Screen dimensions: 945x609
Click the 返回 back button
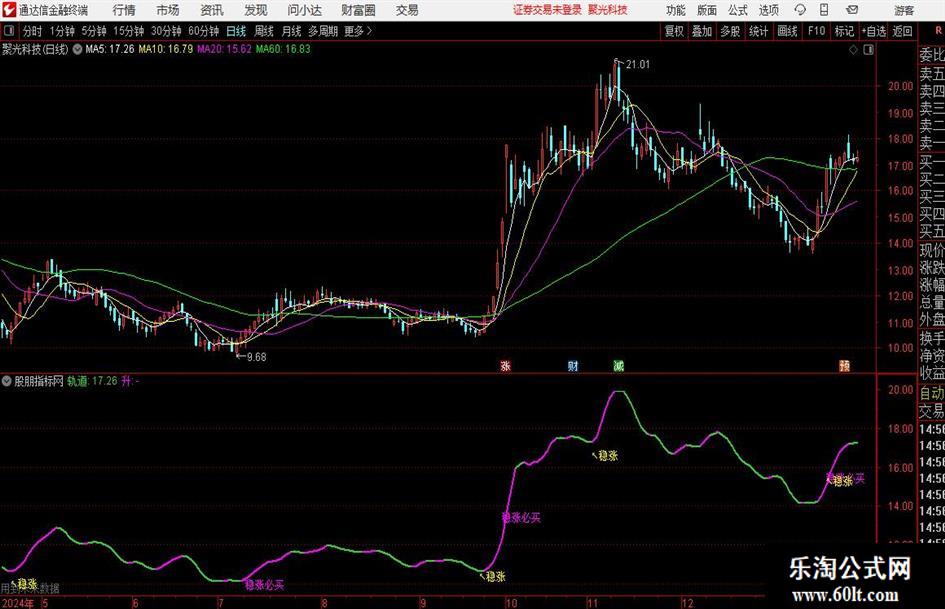(902, 31)
